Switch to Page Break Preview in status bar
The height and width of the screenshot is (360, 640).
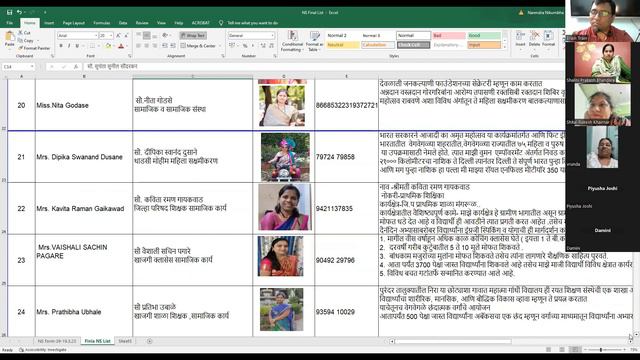point(576,349)
